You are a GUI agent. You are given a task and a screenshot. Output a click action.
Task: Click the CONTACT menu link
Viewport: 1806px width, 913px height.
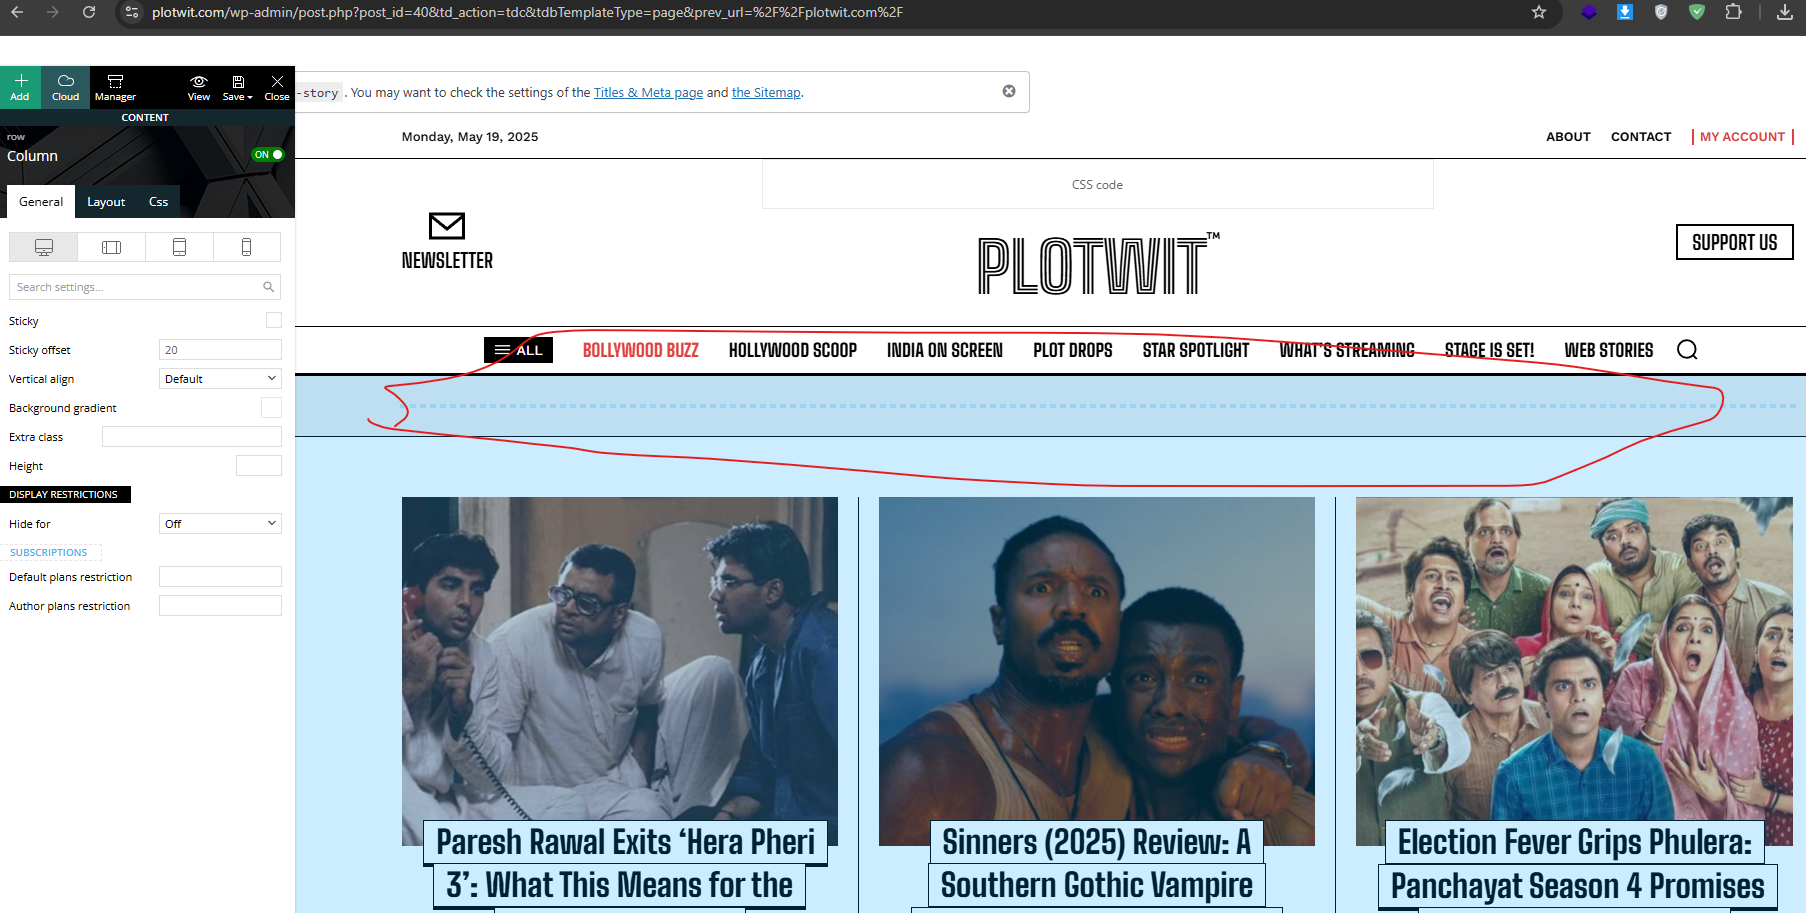pyautogui.click(x=1641, y=137)
